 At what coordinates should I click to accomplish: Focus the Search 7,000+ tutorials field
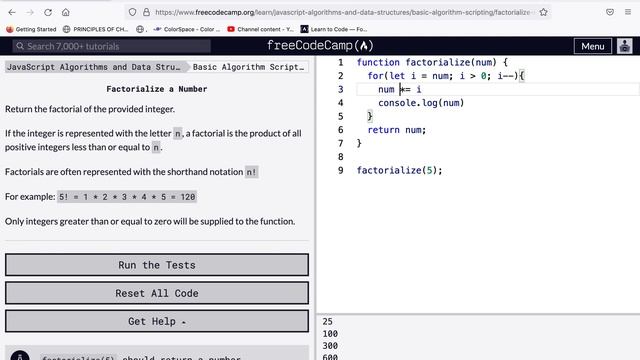coord(111,46)
